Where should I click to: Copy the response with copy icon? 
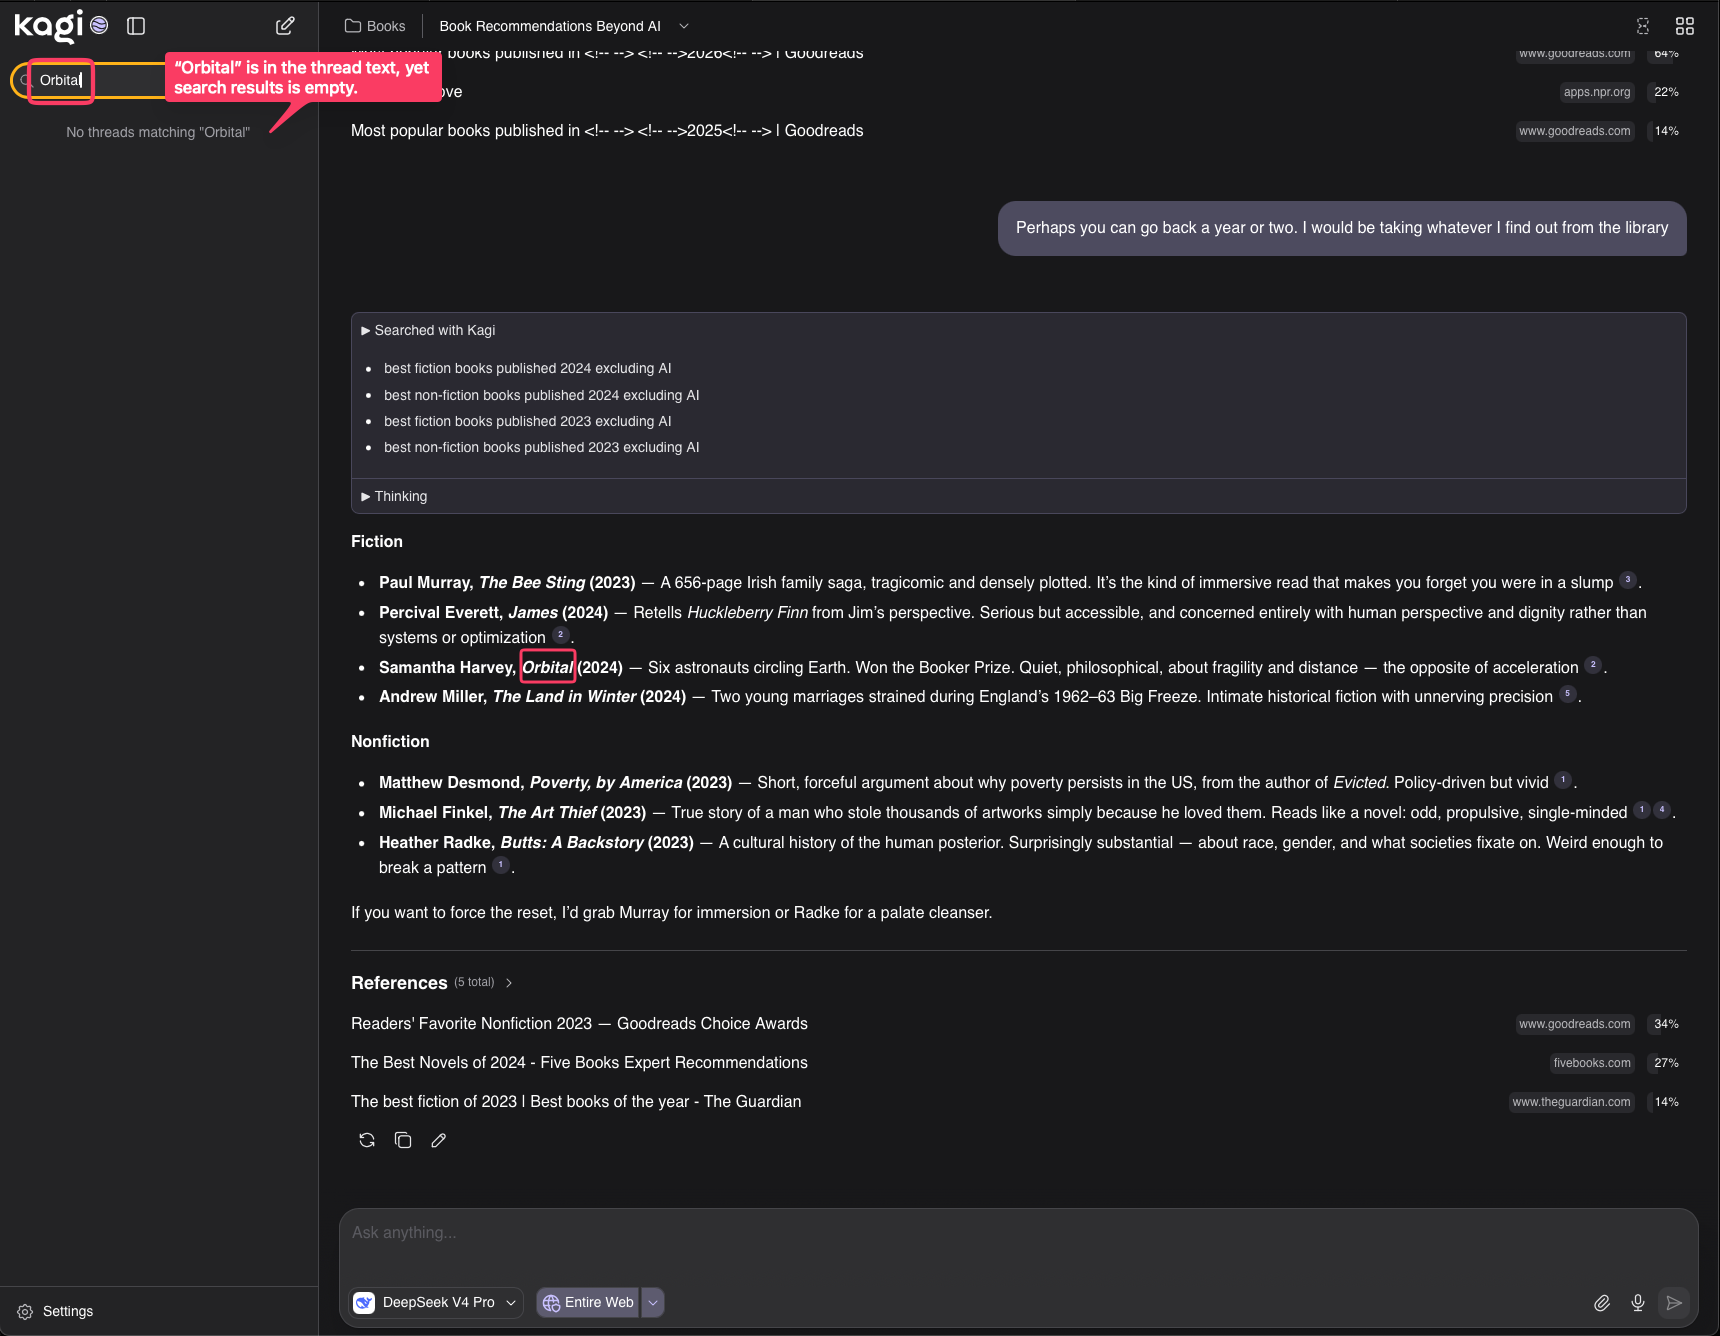[403, 1140]
